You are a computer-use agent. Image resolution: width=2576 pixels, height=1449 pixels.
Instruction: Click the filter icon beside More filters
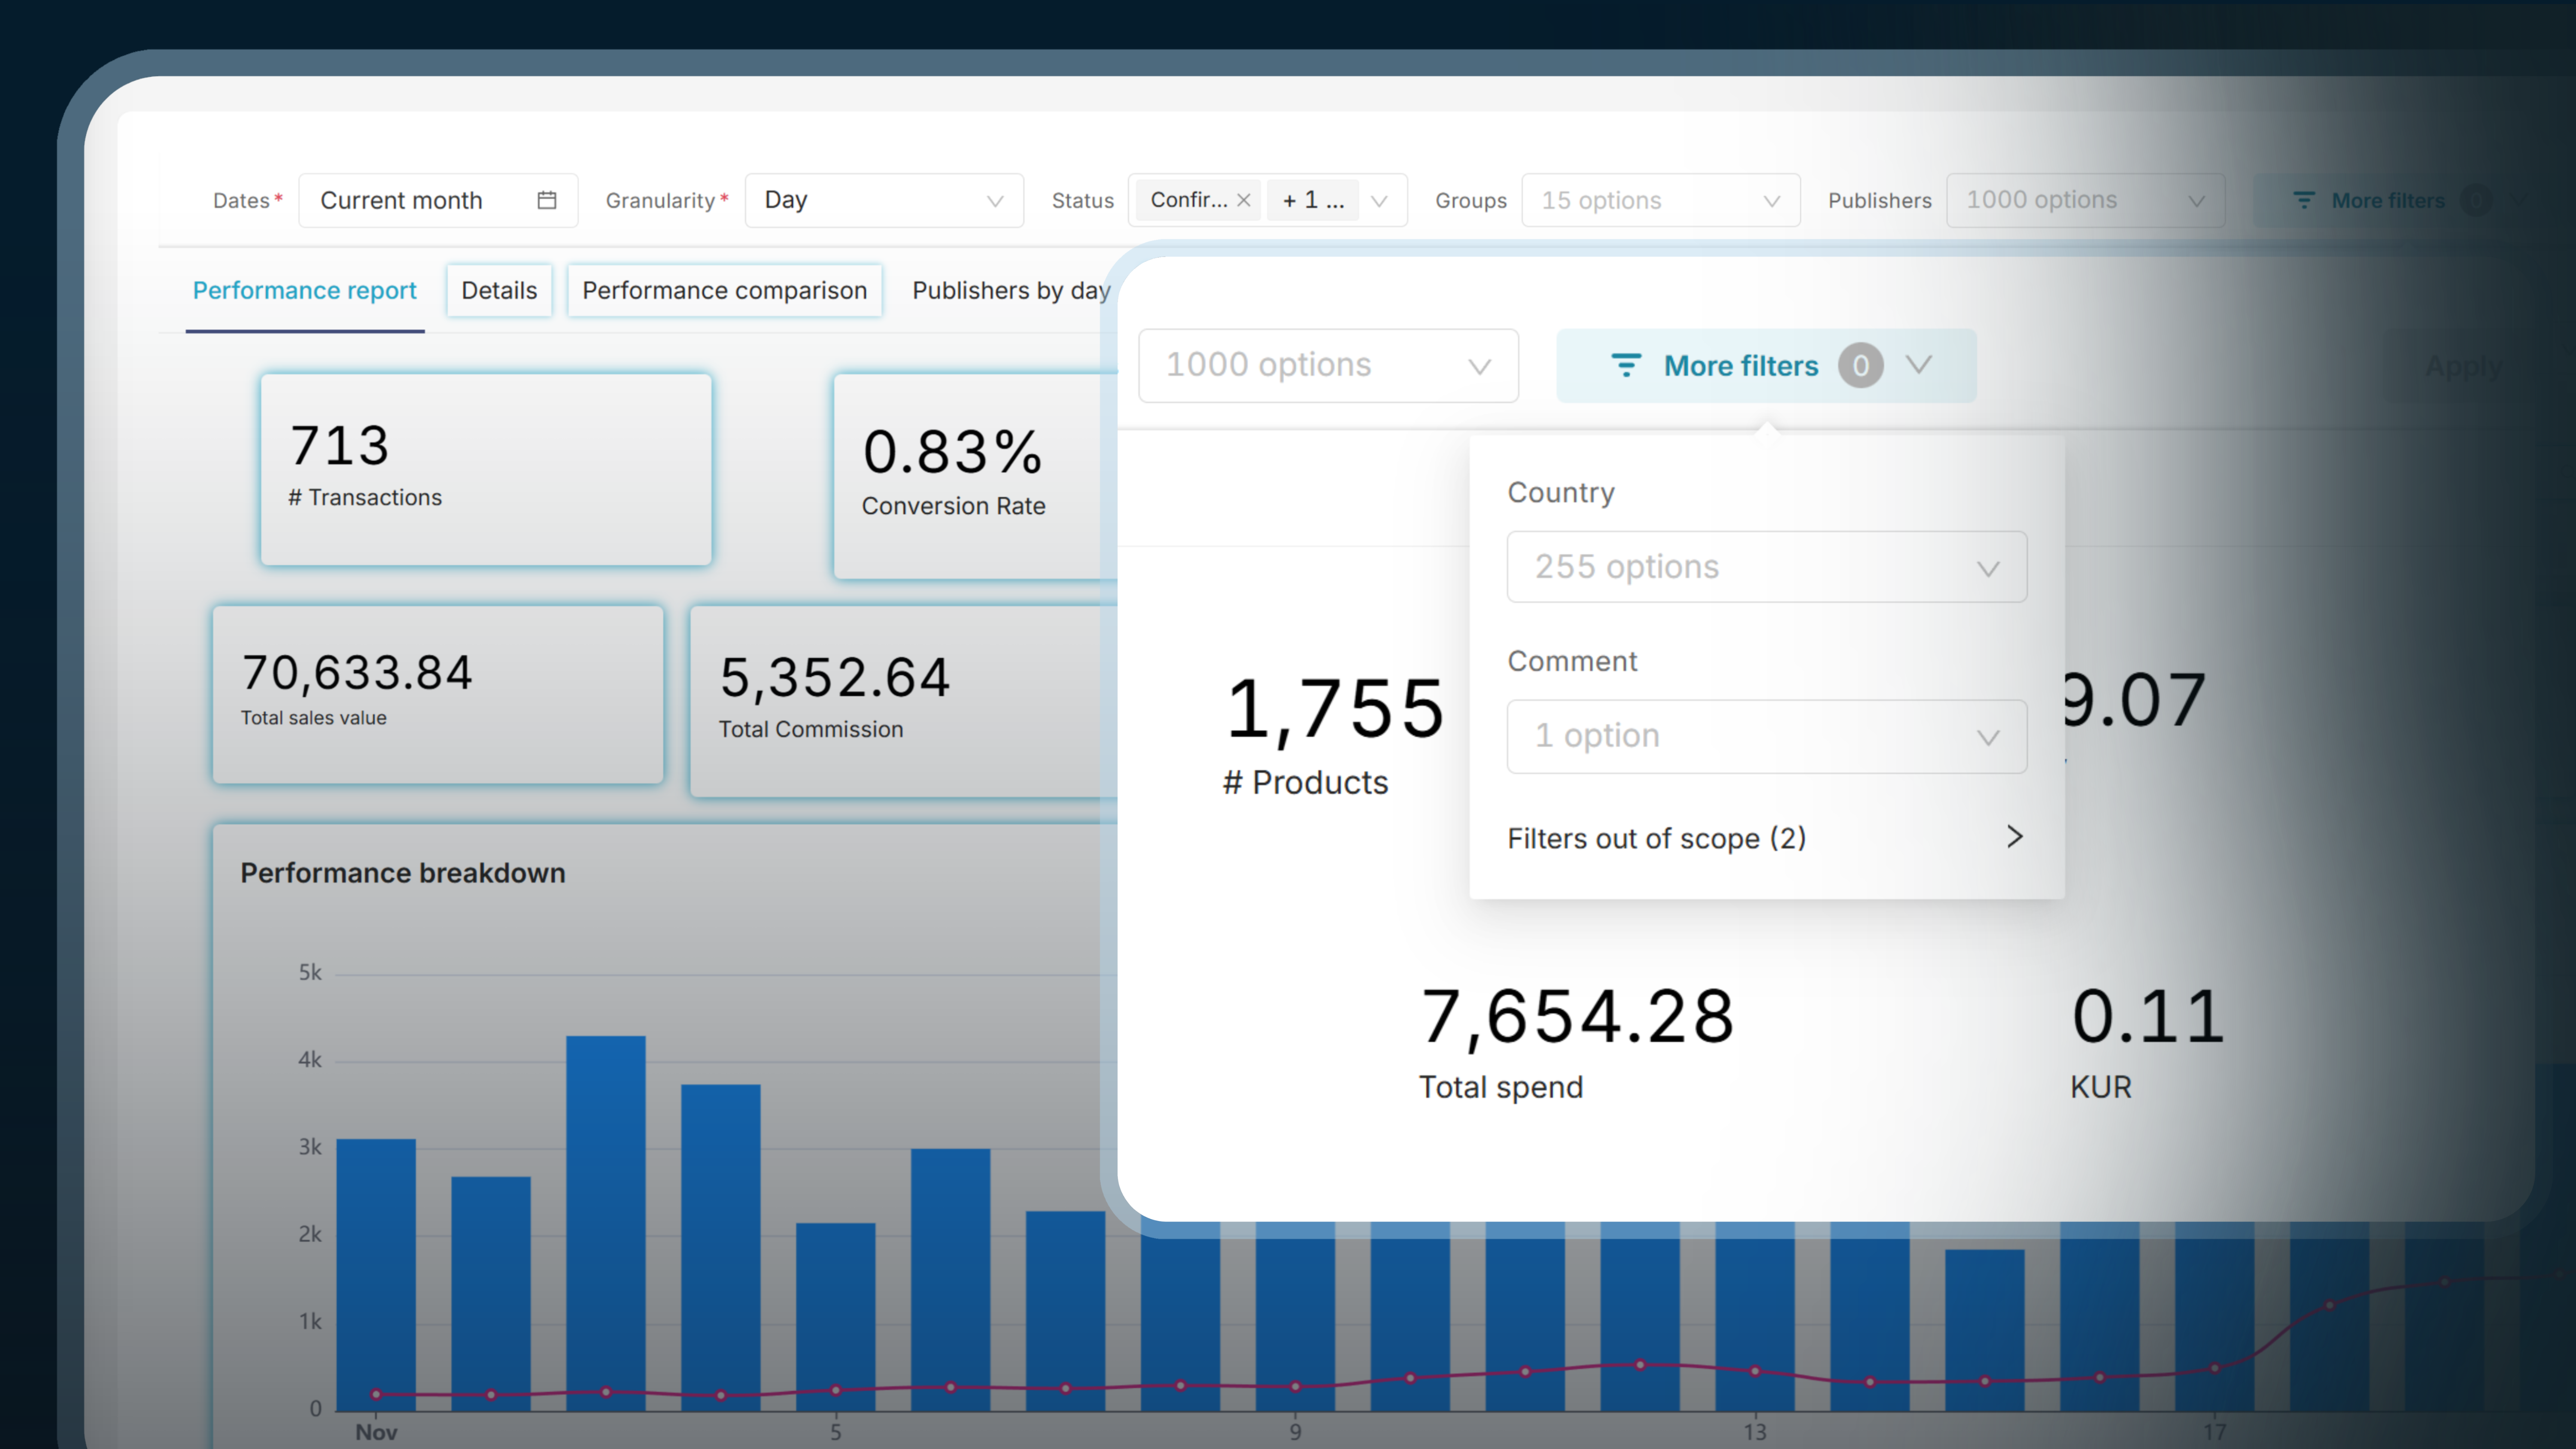(1626, 365)
